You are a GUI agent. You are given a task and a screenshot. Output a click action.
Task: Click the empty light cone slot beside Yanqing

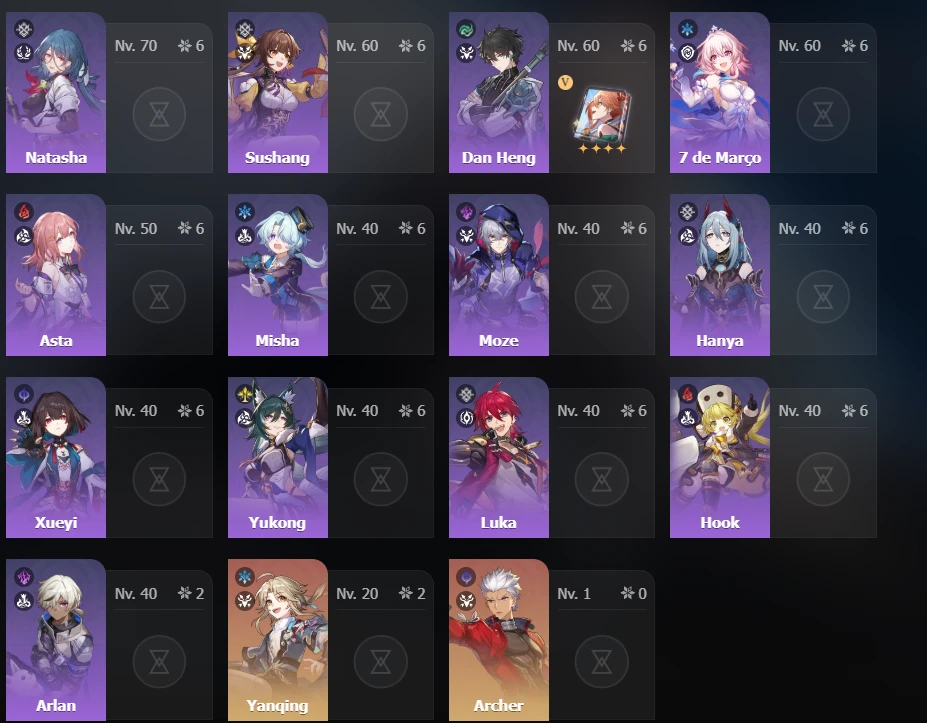click(381, 662)
